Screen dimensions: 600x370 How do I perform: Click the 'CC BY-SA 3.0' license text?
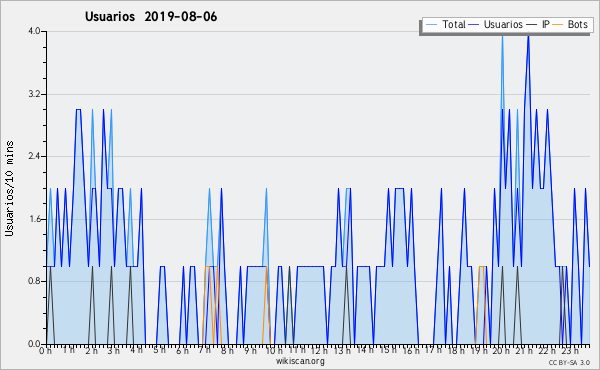point(569,363)
